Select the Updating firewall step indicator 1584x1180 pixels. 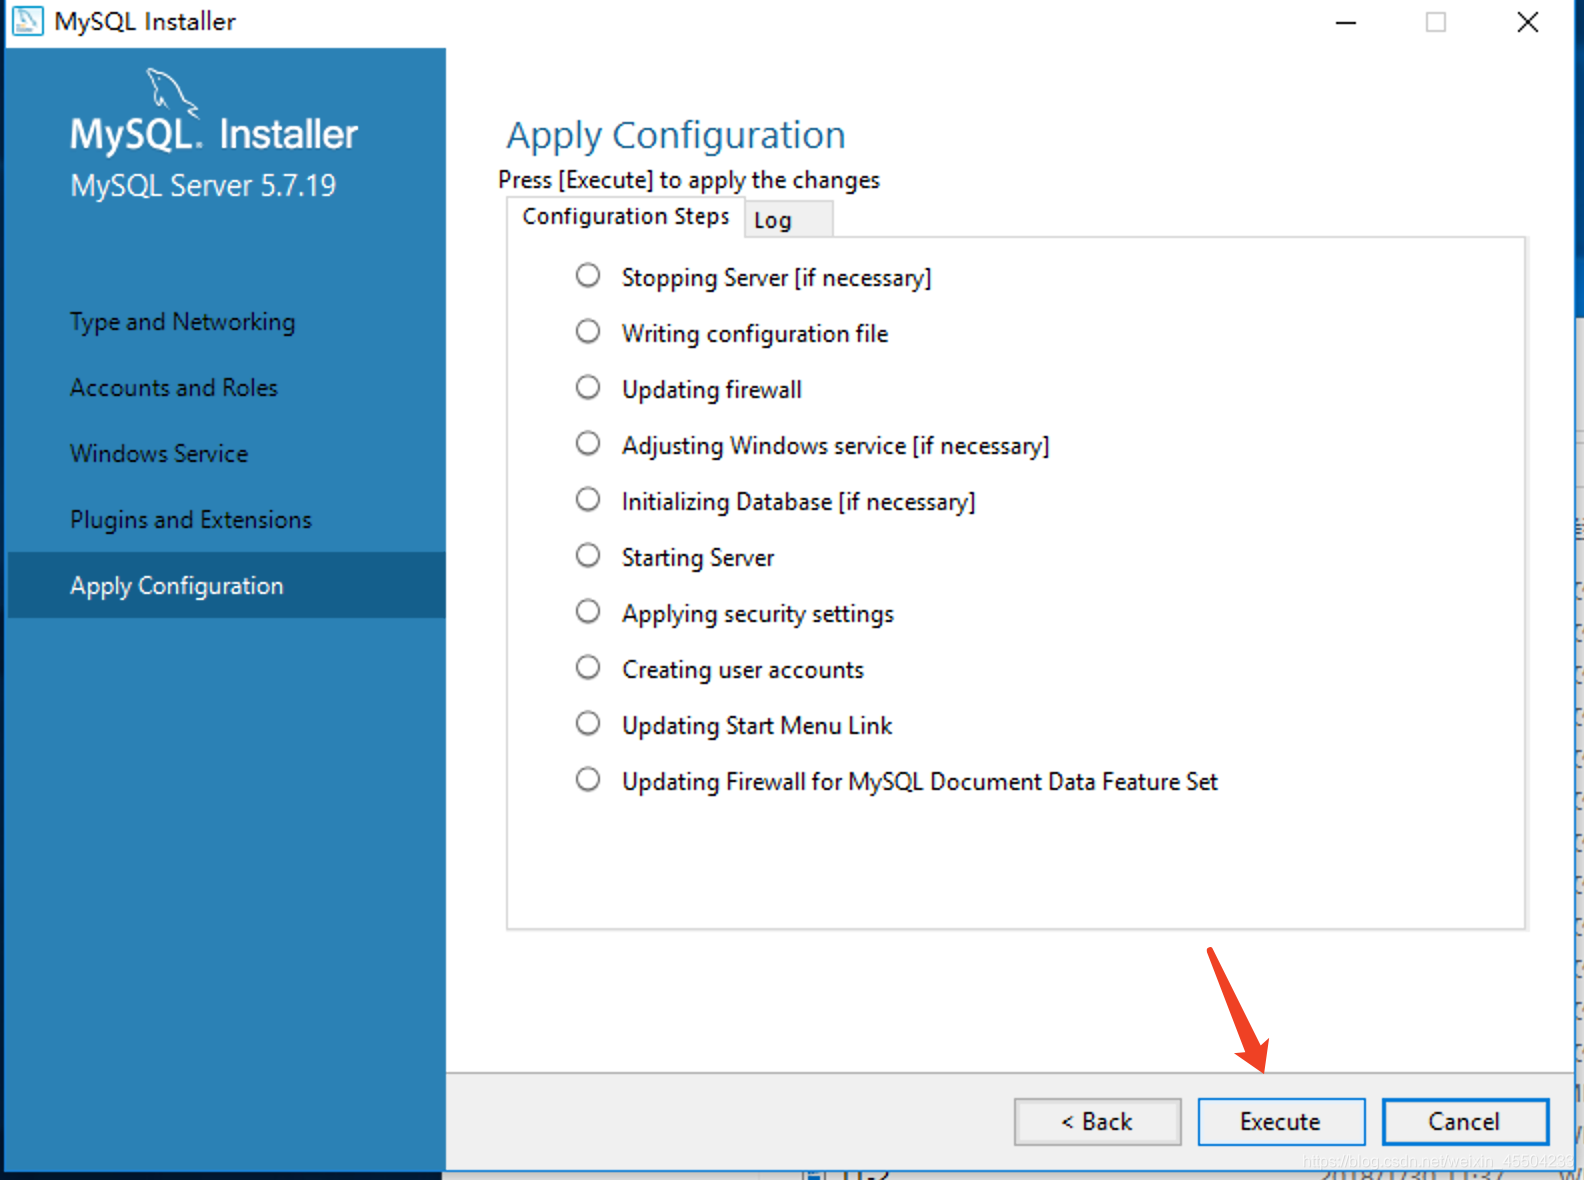click(x=588, y=387)
